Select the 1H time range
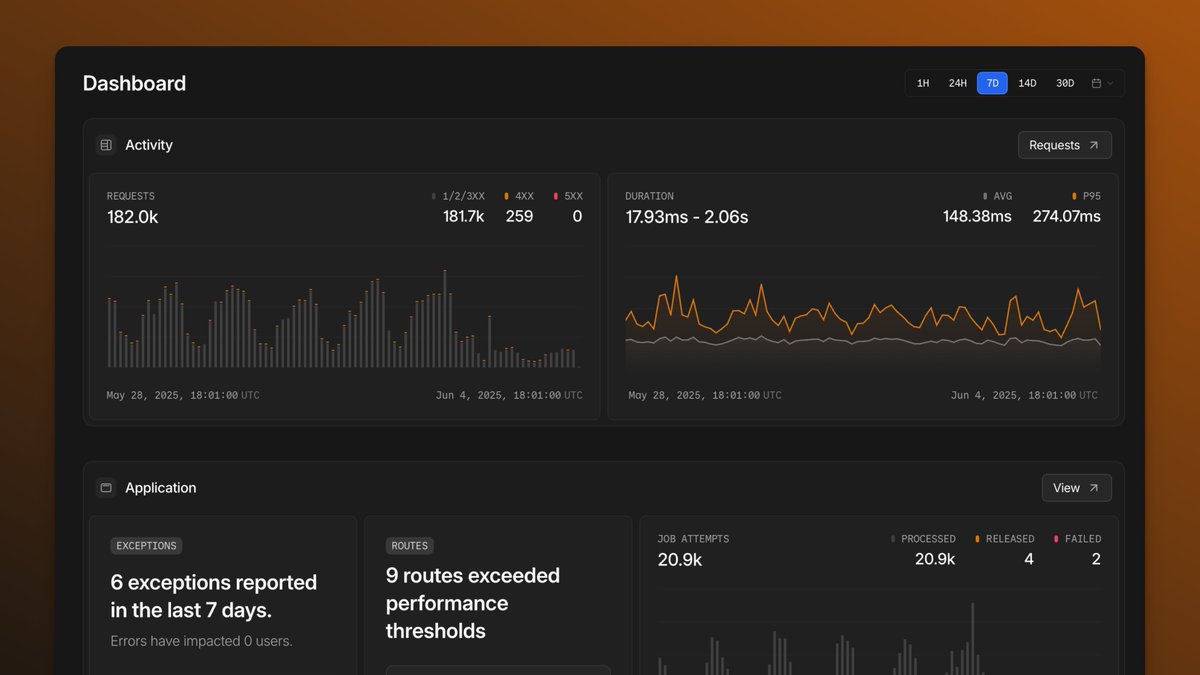This screenshot has height=675, width=1200. 923,83
